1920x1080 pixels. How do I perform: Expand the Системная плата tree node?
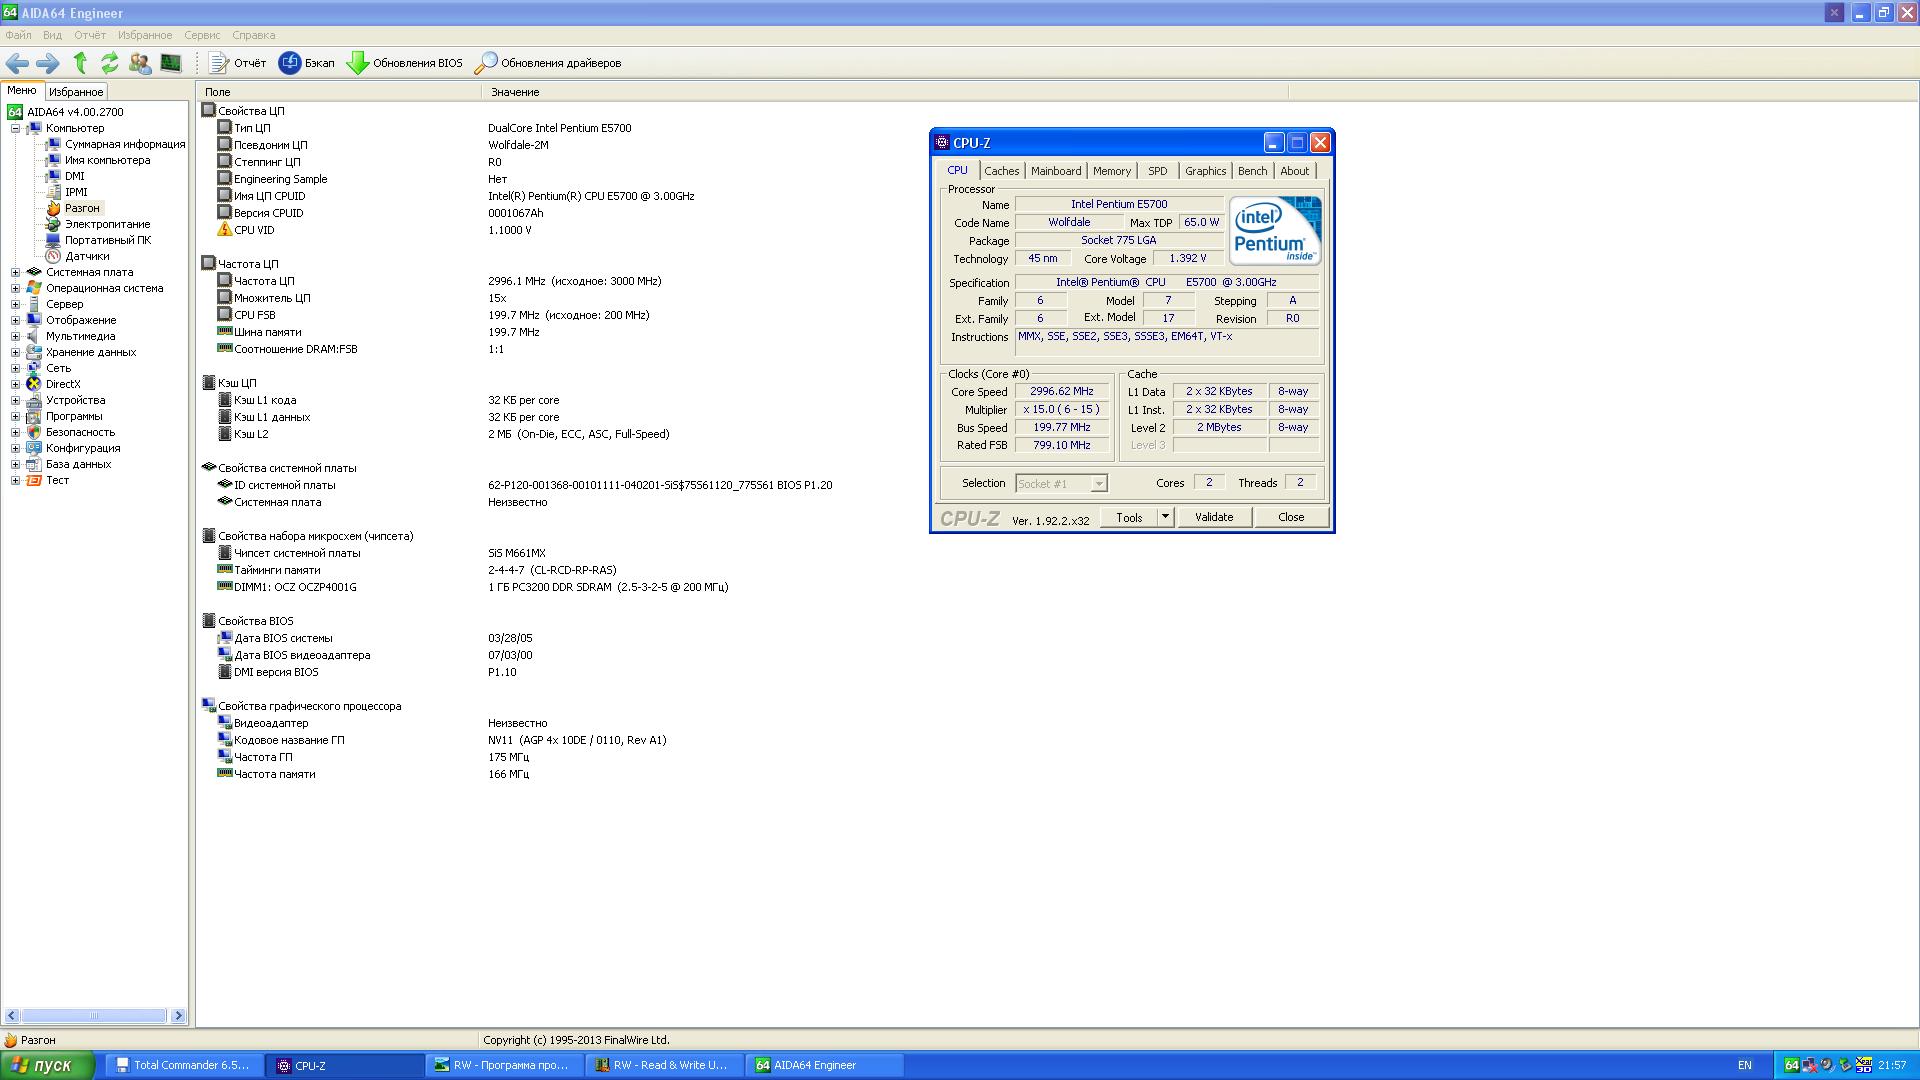pos(15,272)
